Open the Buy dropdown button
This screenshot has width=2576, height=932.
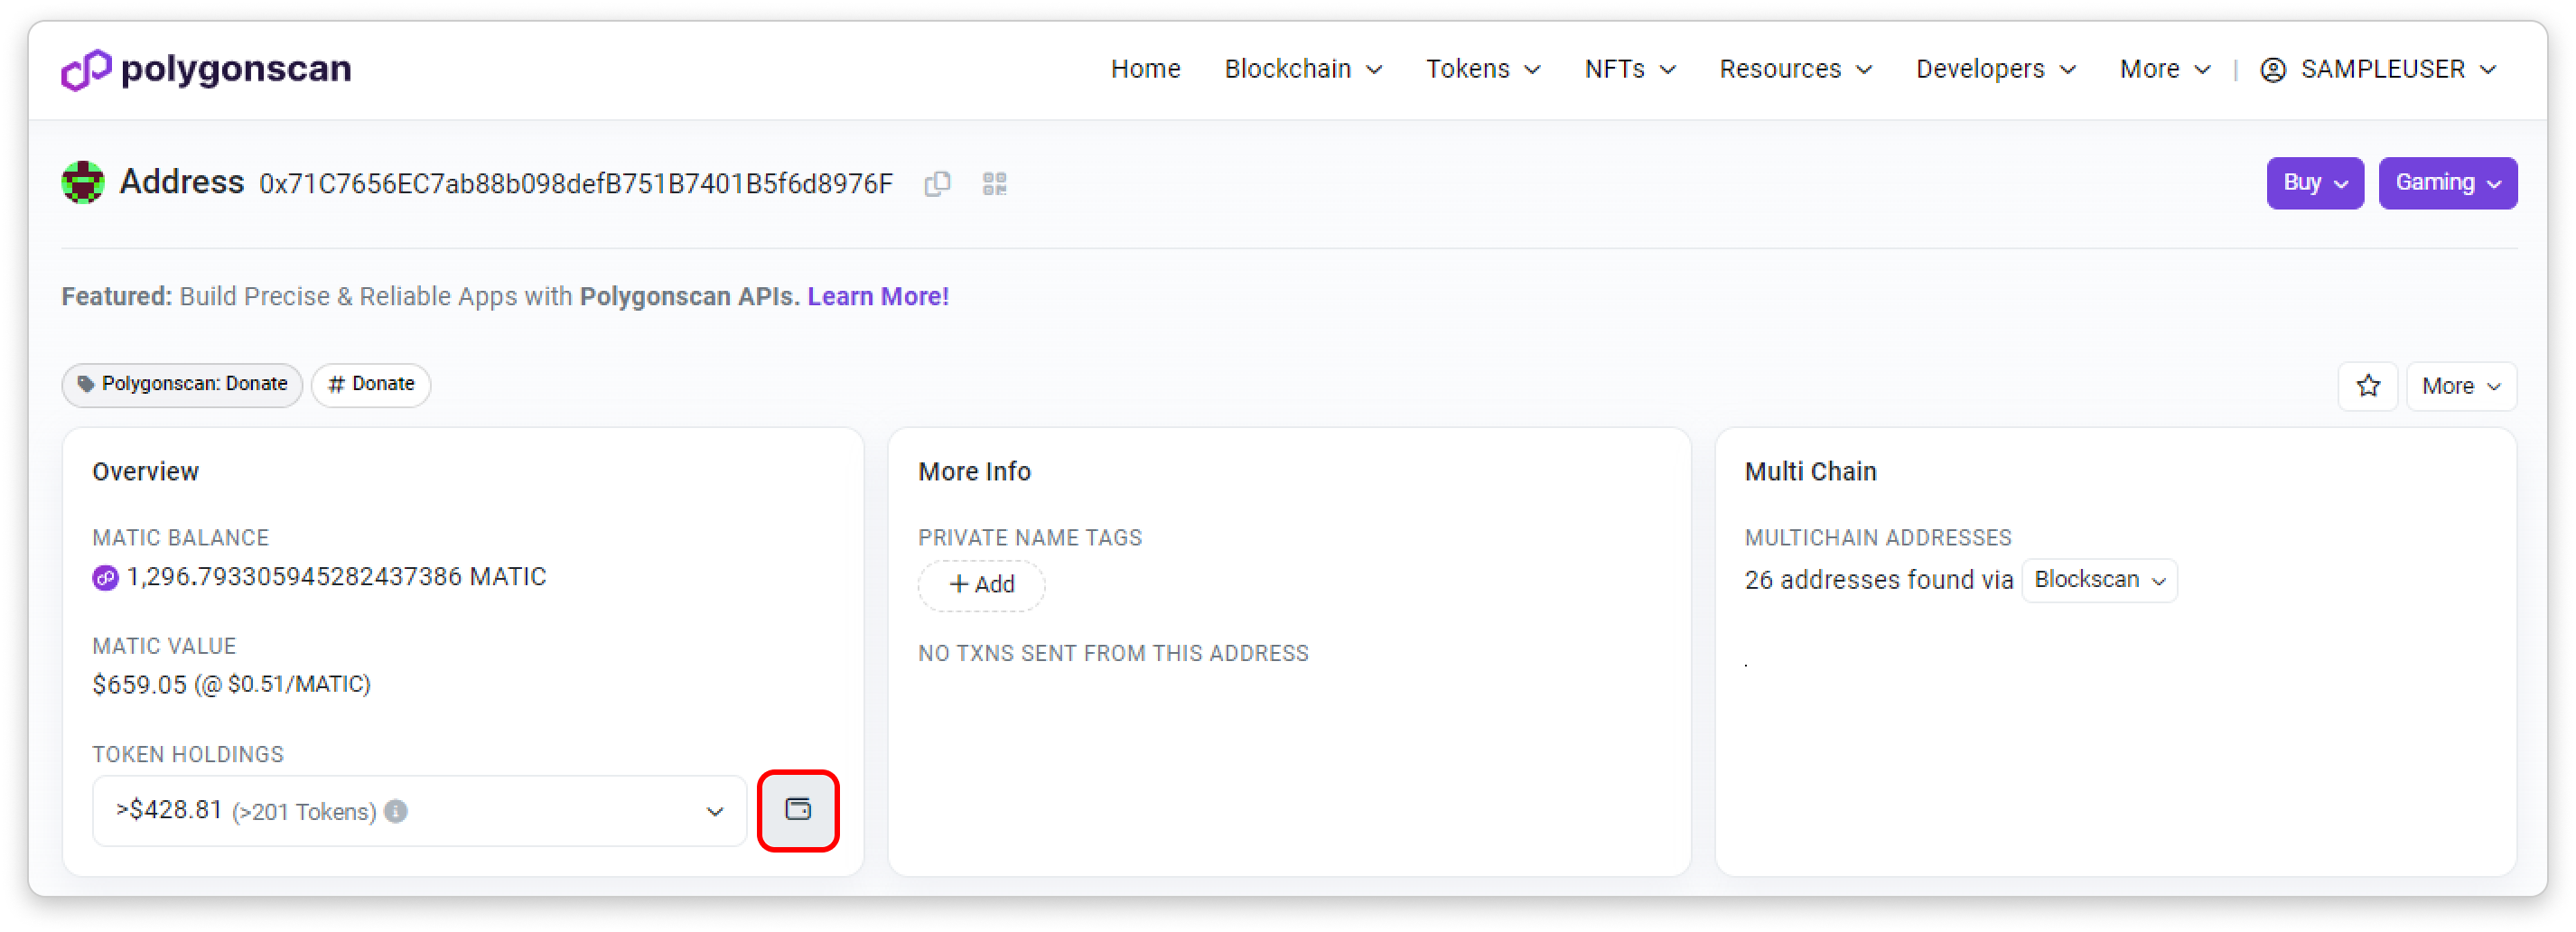(2314, 183)
